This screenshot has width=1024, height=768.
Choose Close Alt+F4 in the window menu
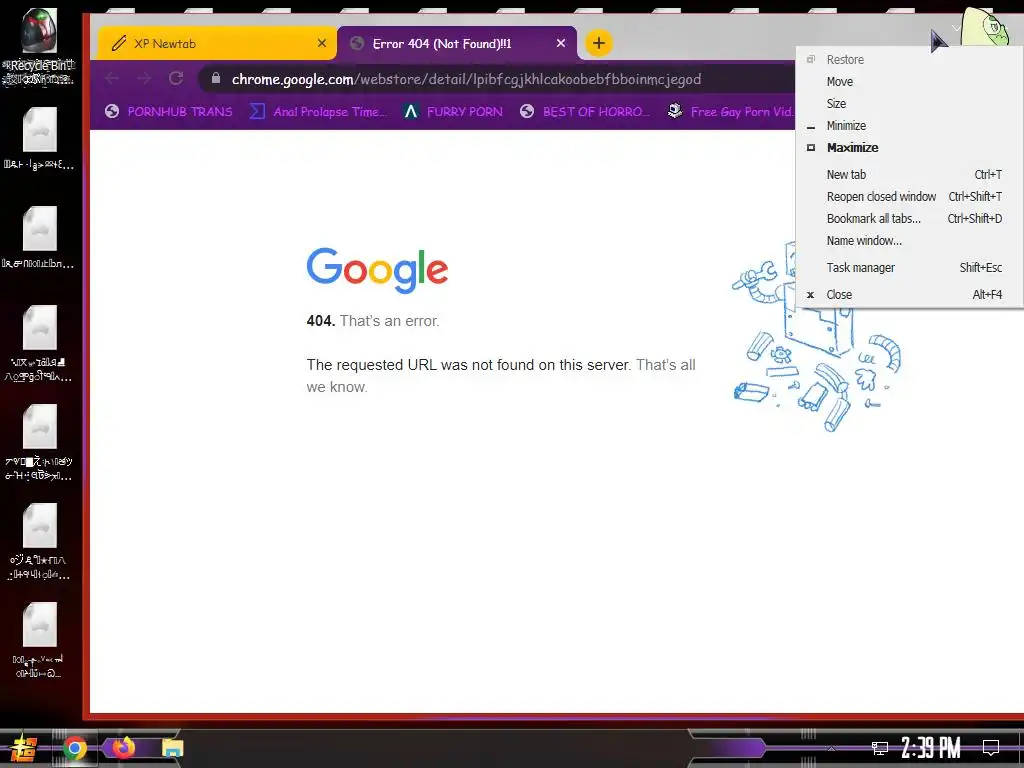909,295
